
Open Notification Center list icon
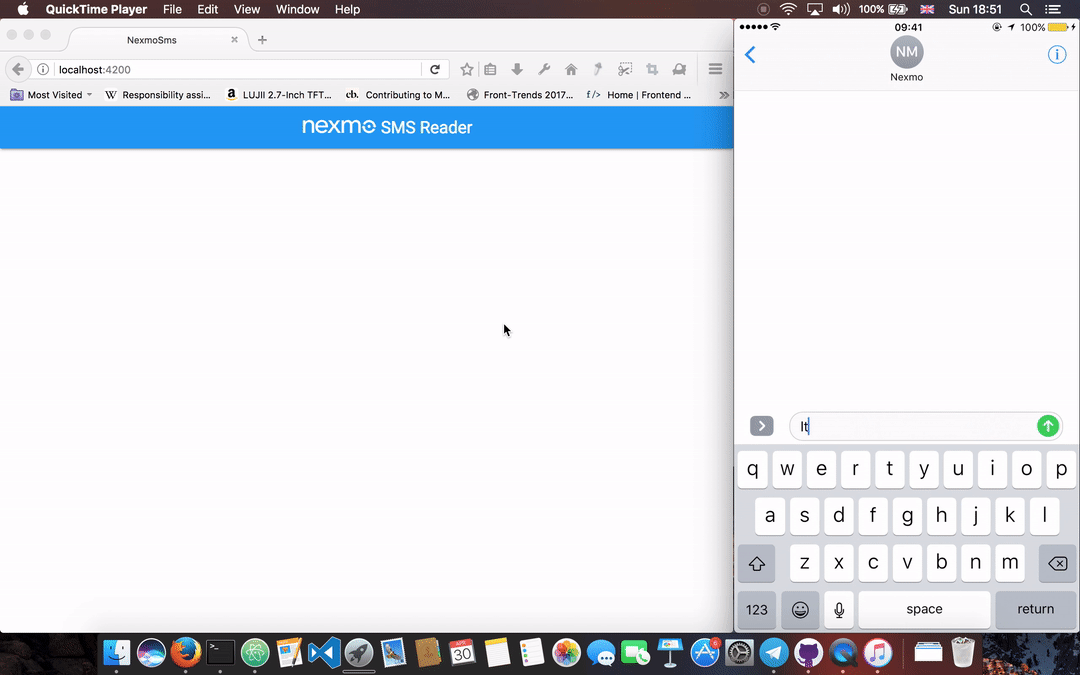1053,9
